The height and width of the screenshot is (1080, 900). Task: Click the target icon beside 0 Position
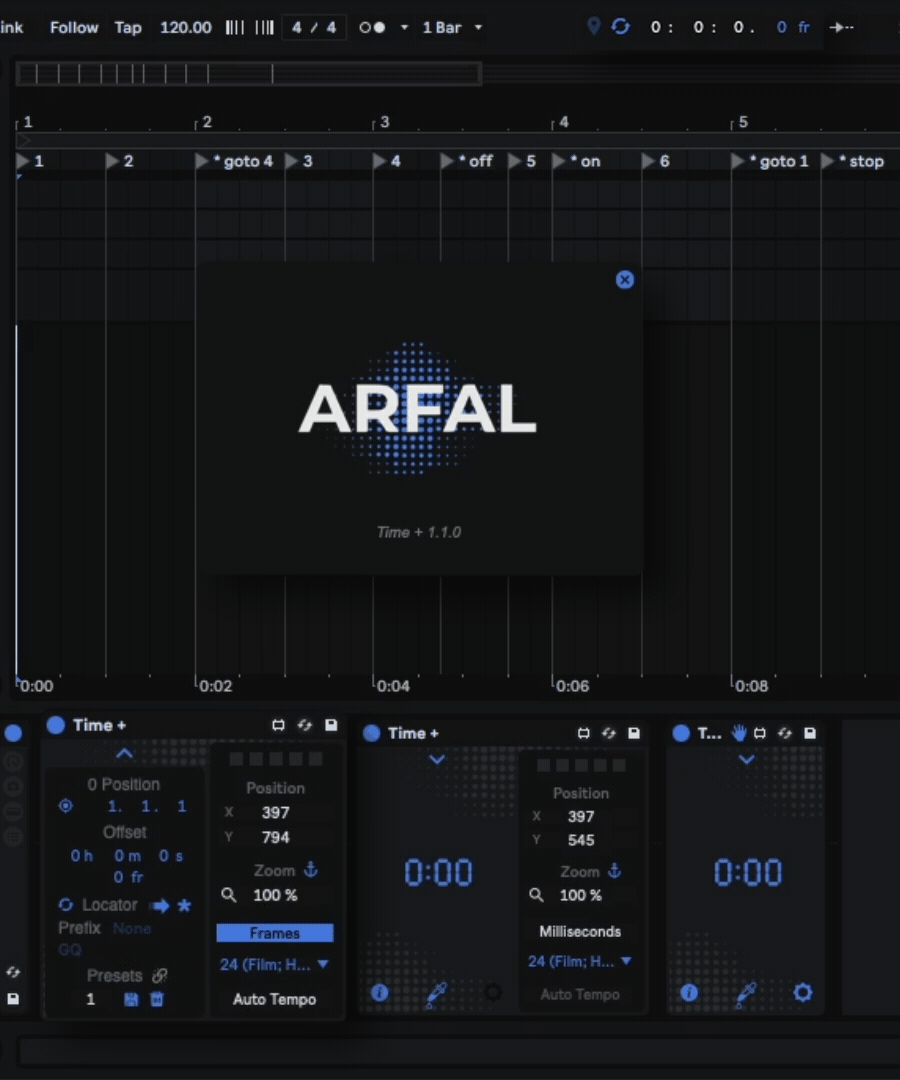point(66,806)
